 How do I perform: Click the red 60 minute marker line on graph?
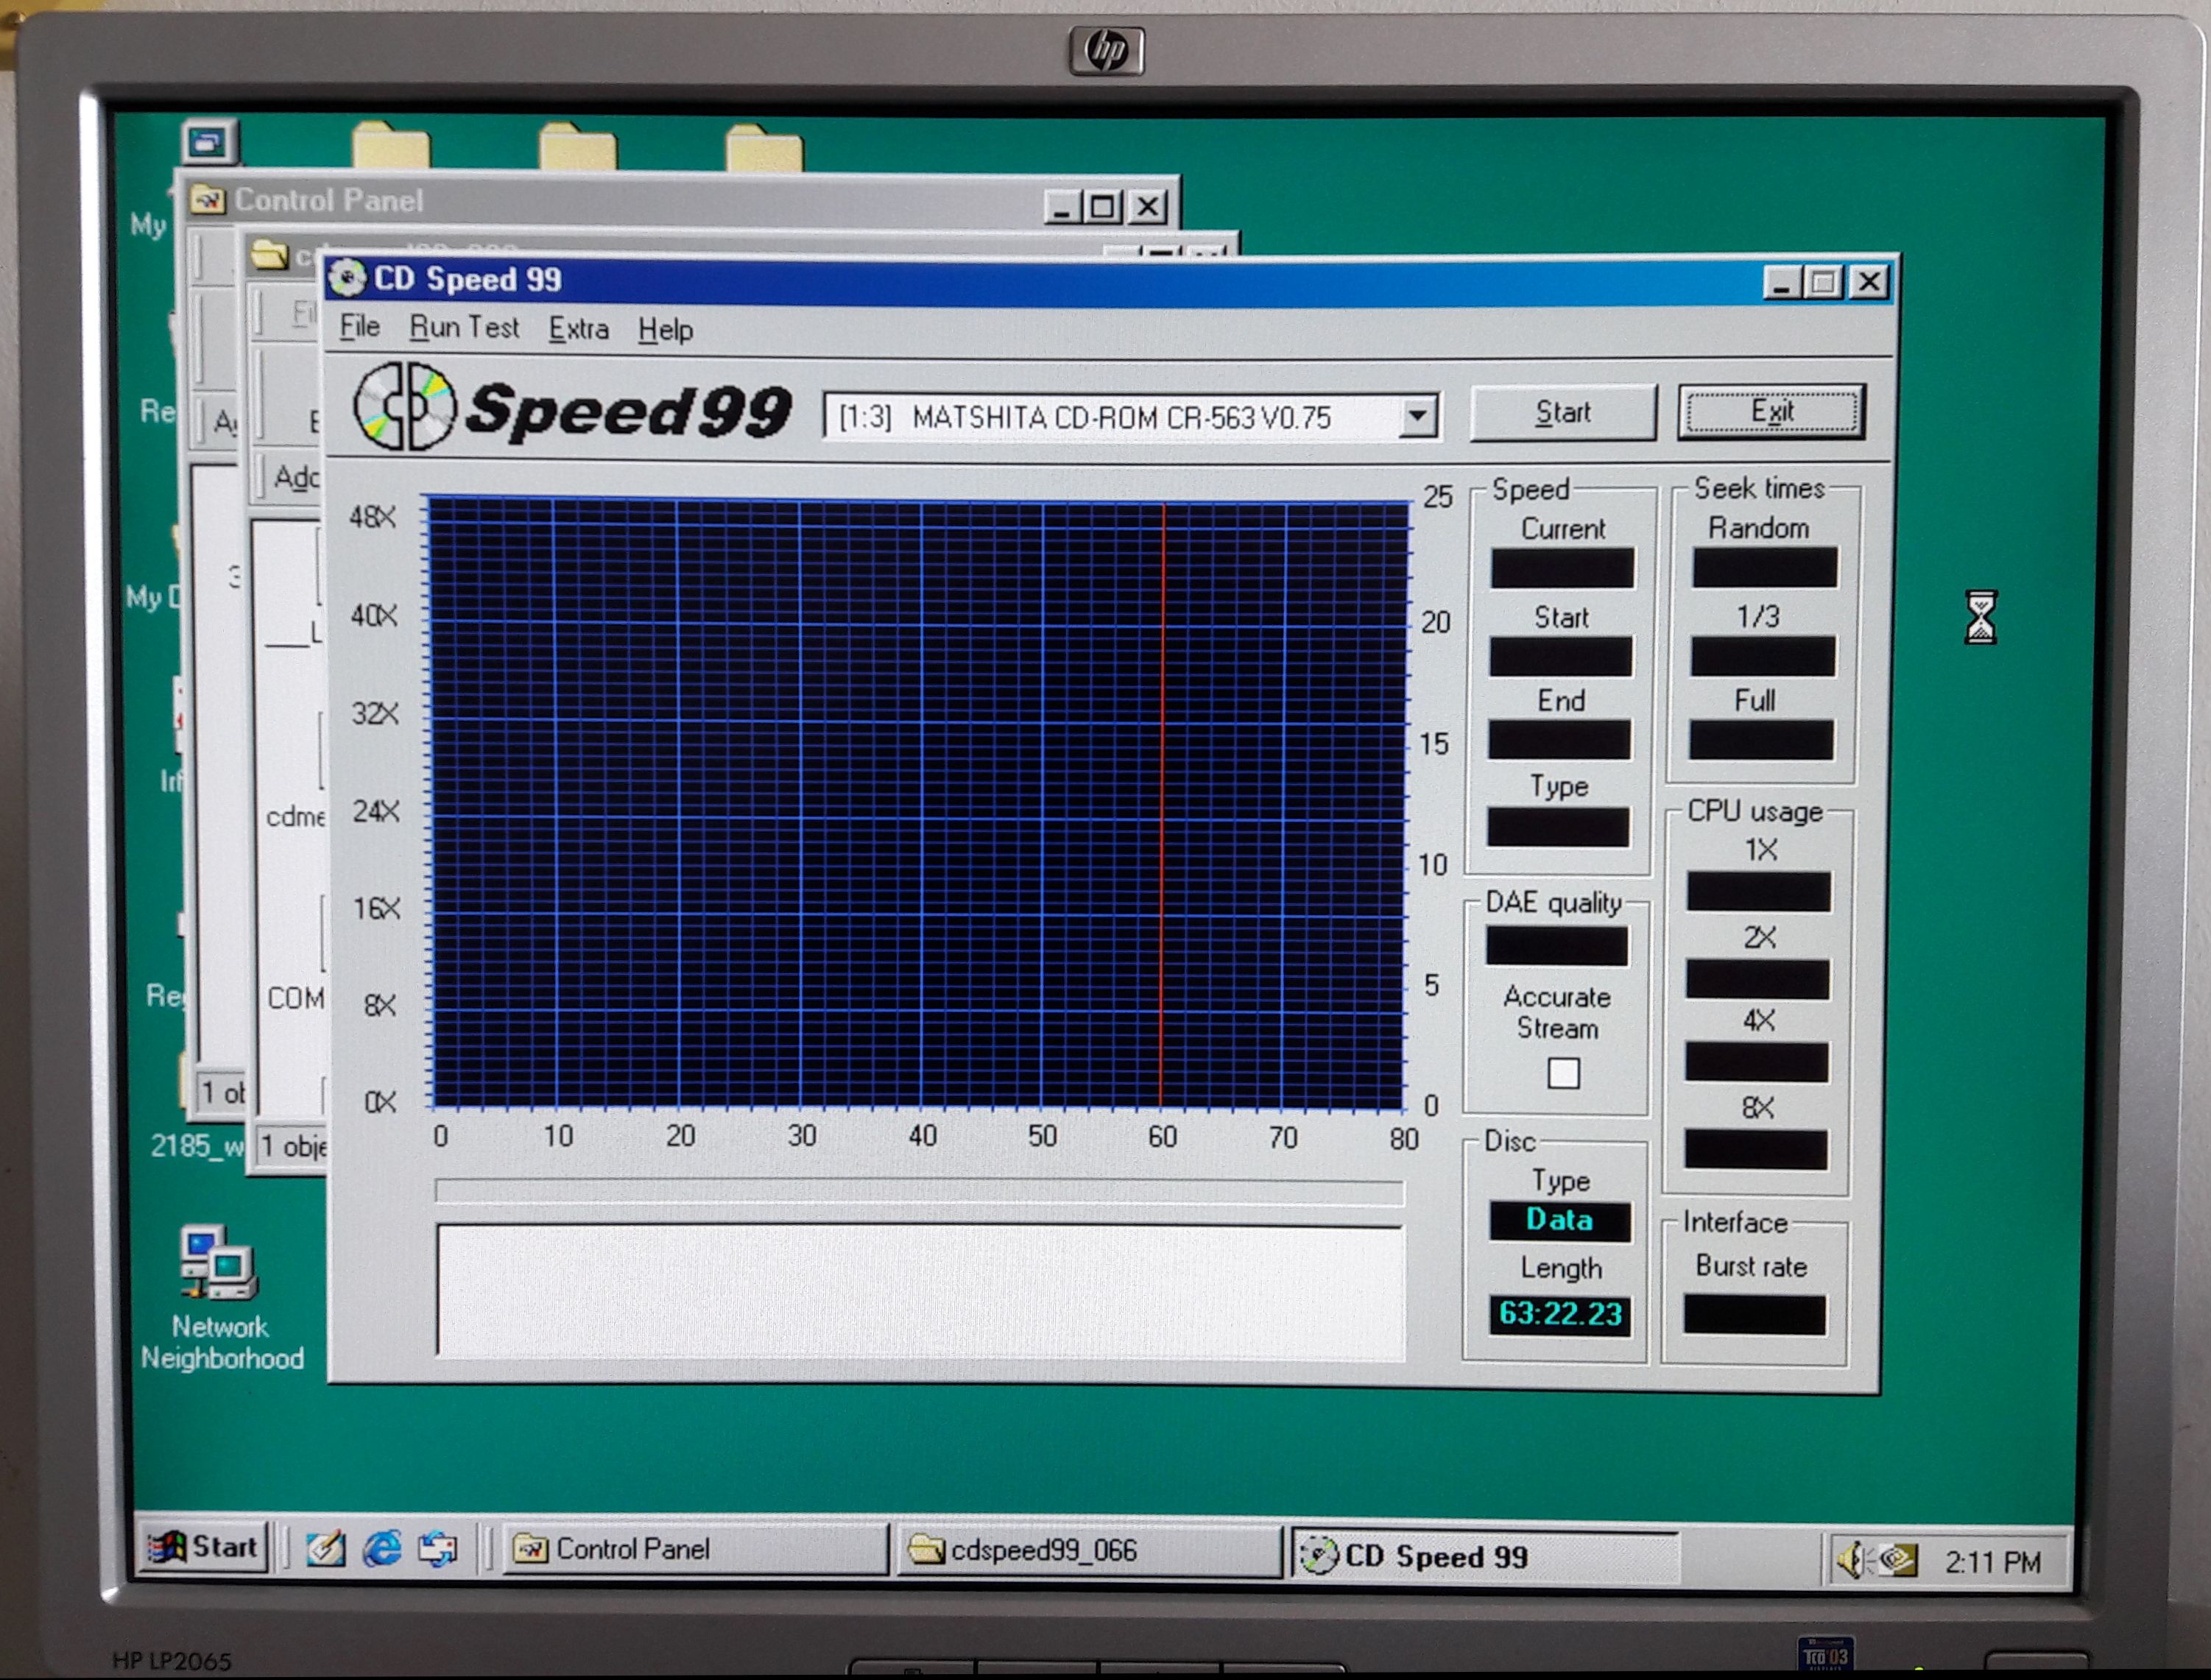click(1161, 805)
